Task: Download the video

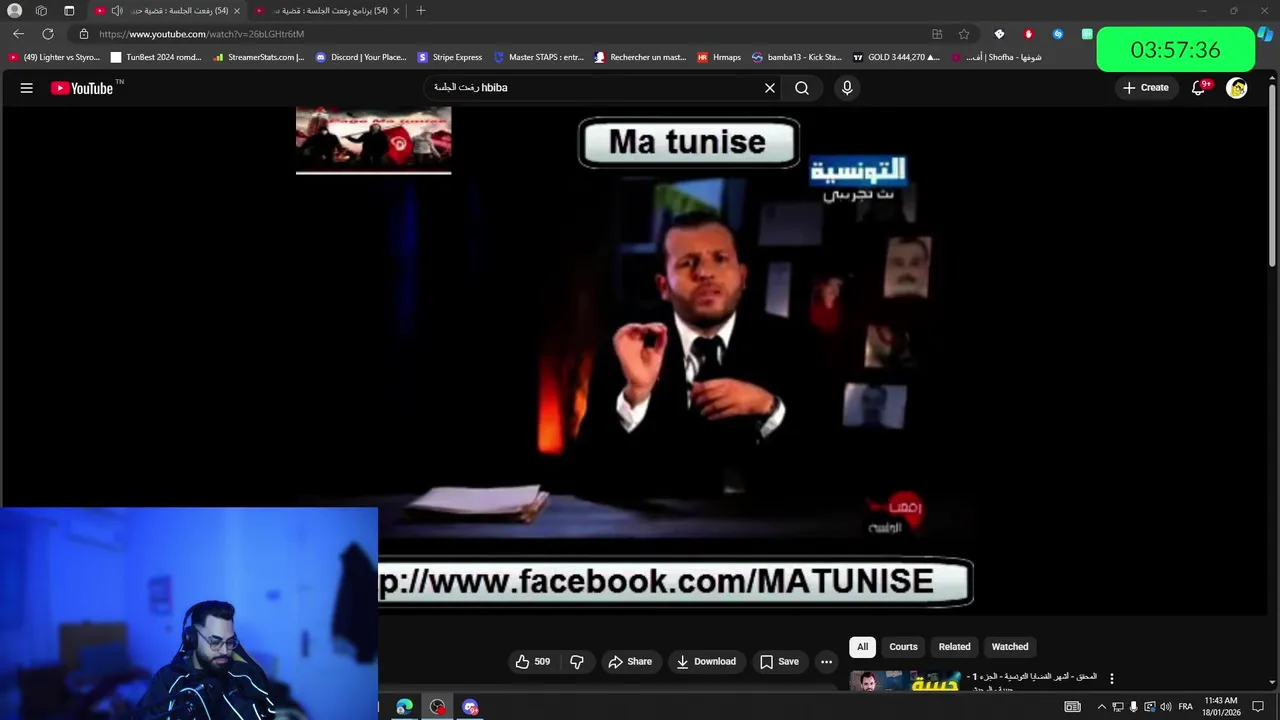Action: click(x=706, y=662)
